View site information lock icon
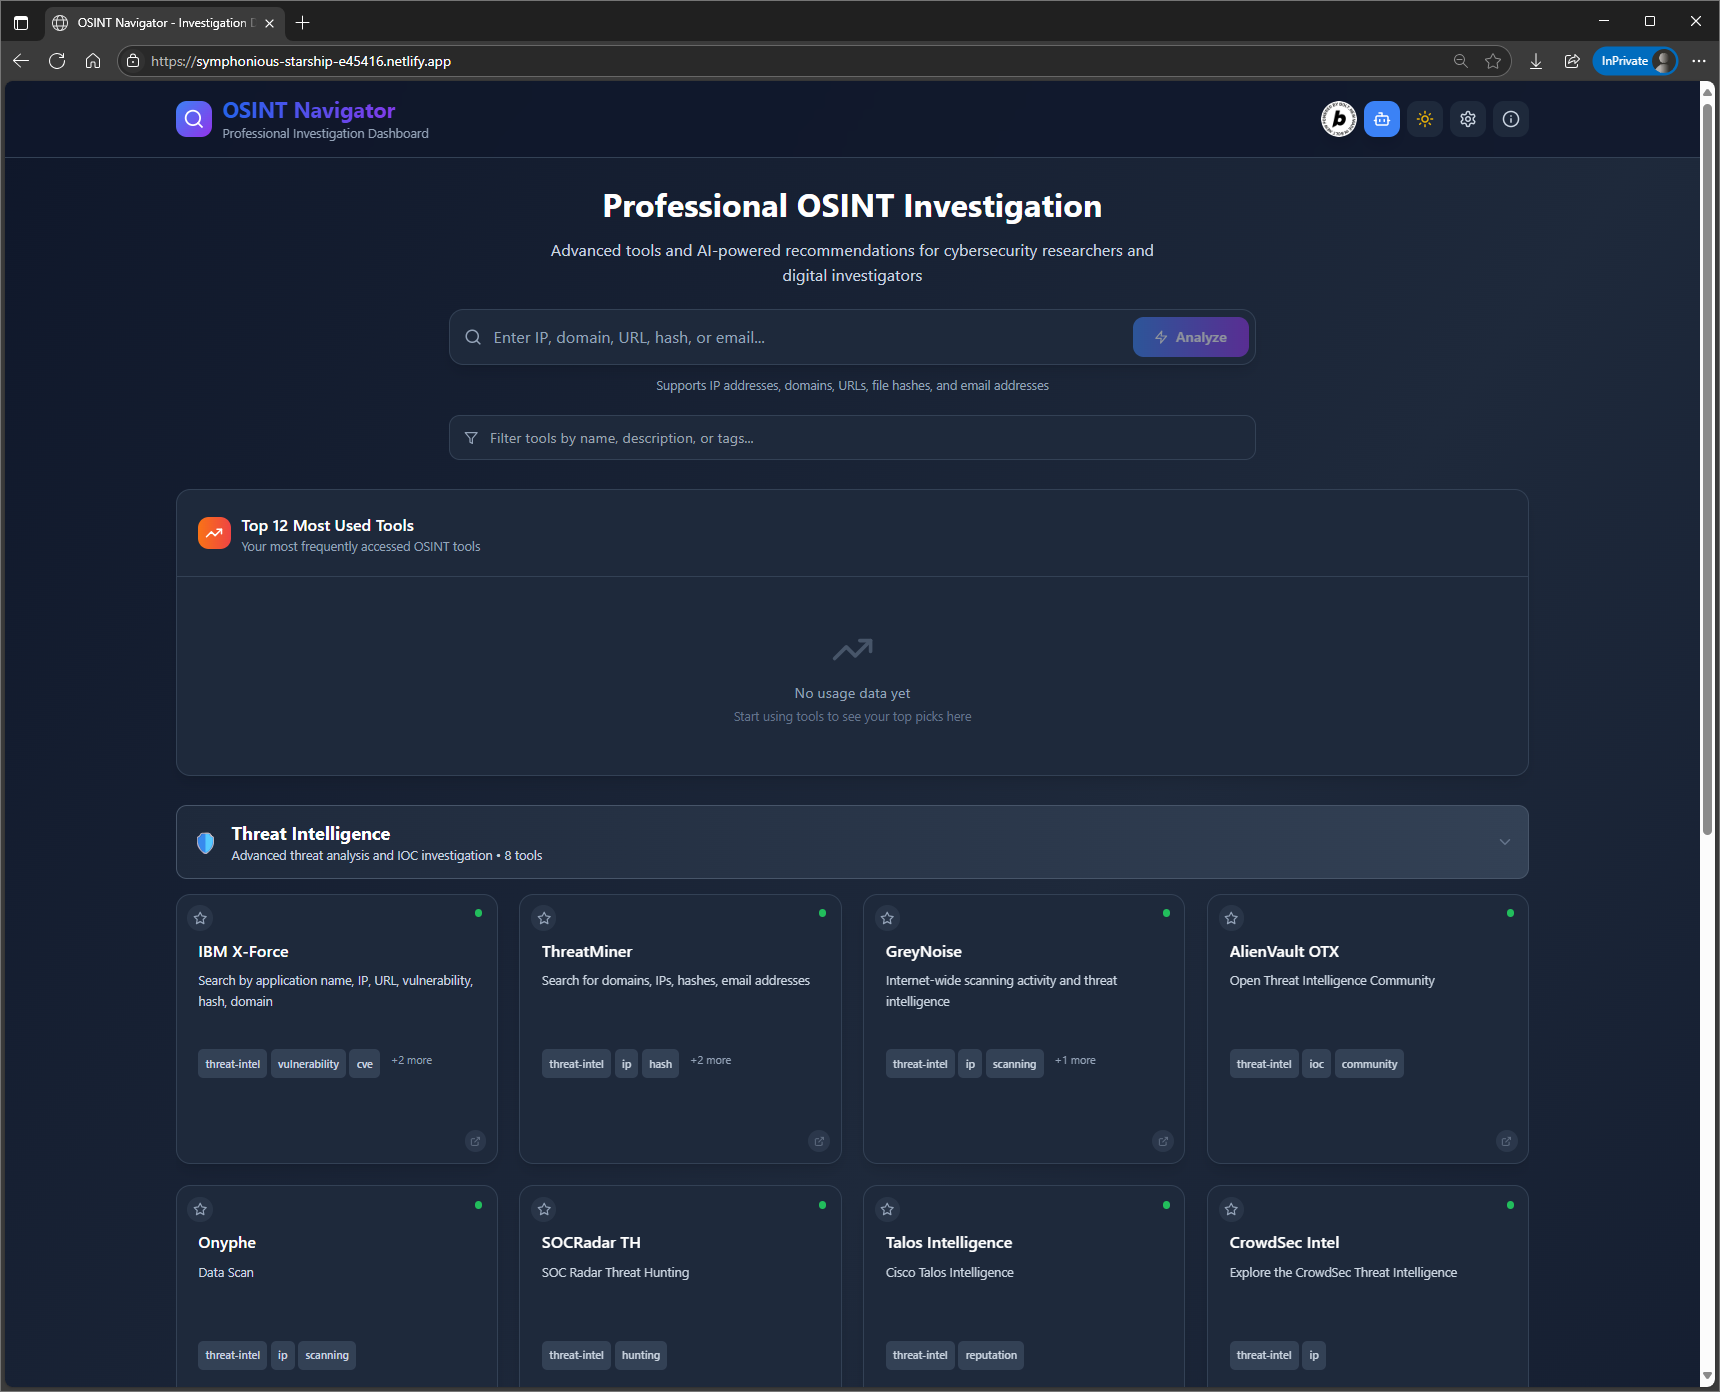Screen dimensions: 1720x1392 (133, 61)
